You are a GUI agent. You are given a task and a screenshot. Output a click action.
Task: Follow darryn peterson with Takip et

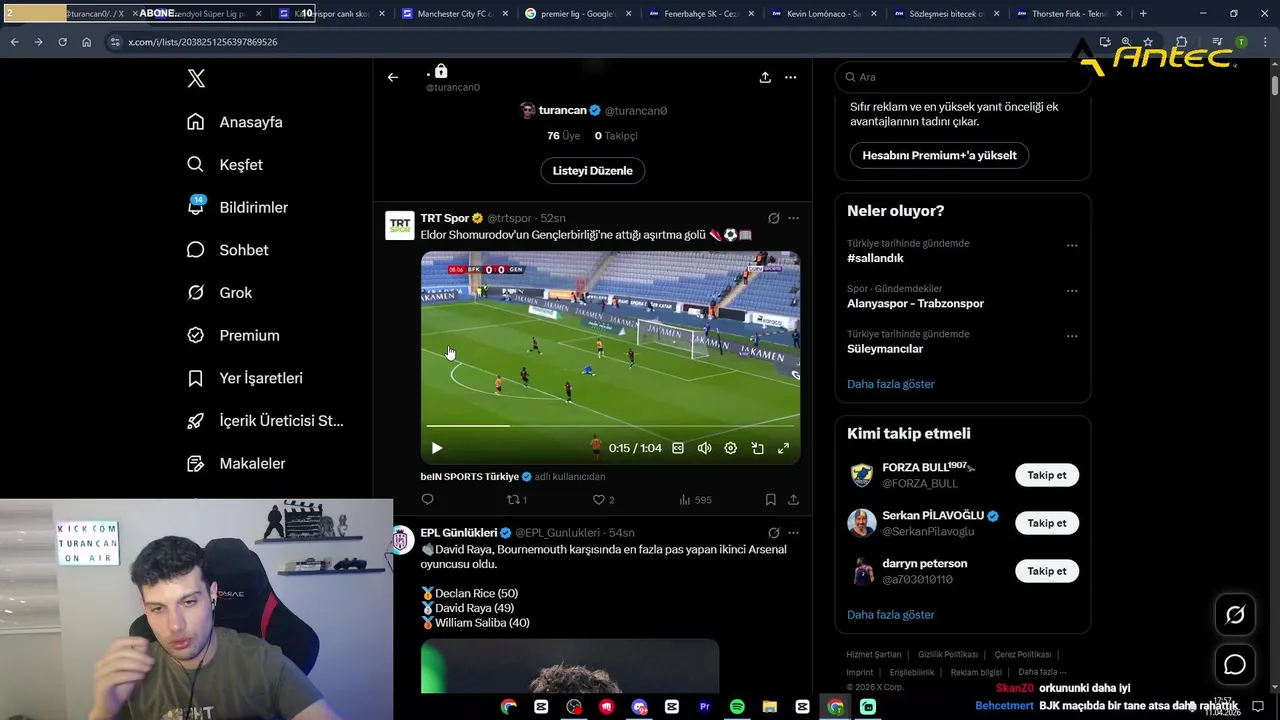(1047, 571)
